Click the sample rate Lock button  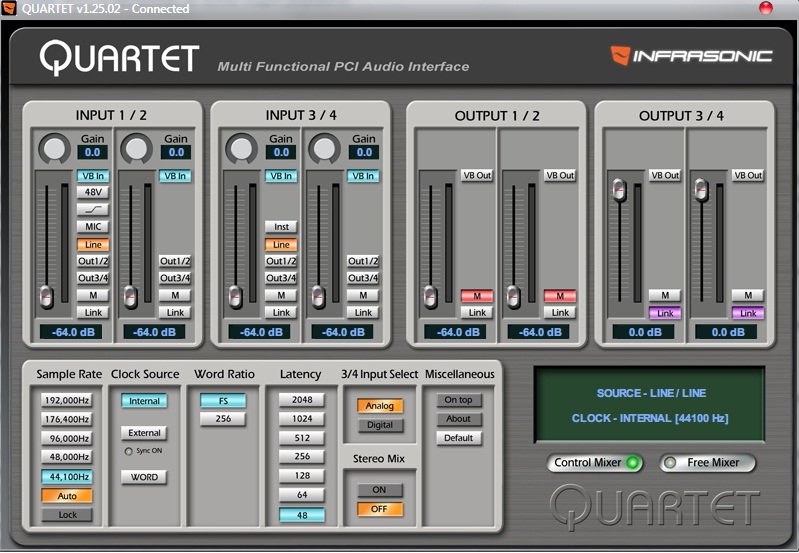67,515
